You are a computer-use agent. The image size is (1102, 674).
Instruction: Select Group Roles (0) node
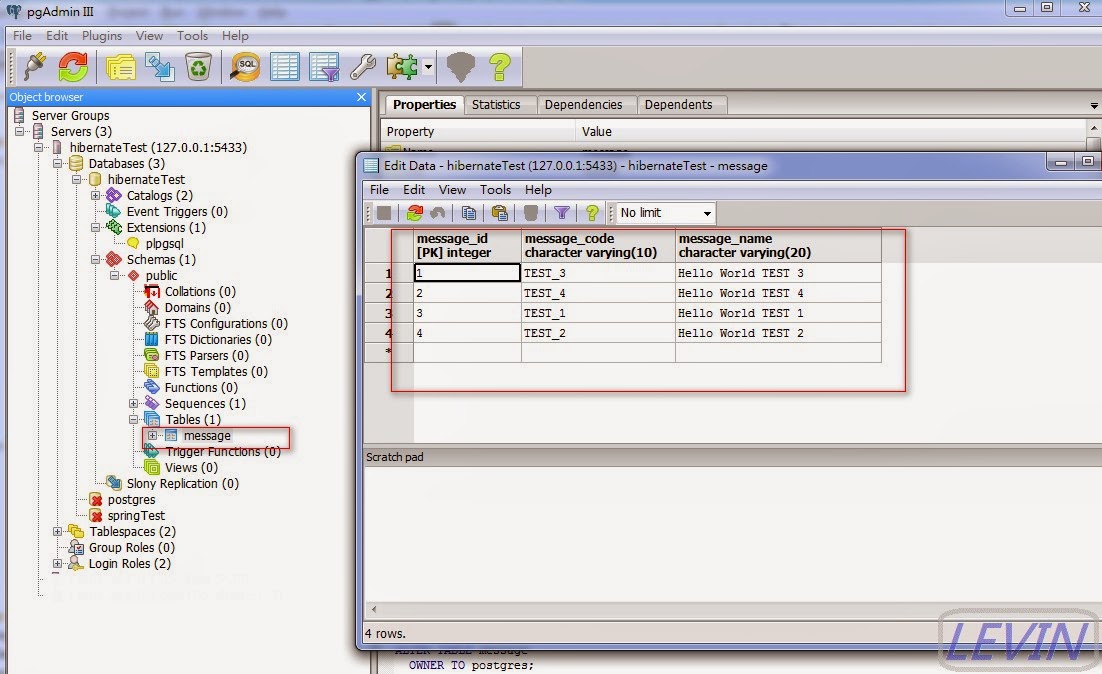pyautogui.click(x=132, y=547)
